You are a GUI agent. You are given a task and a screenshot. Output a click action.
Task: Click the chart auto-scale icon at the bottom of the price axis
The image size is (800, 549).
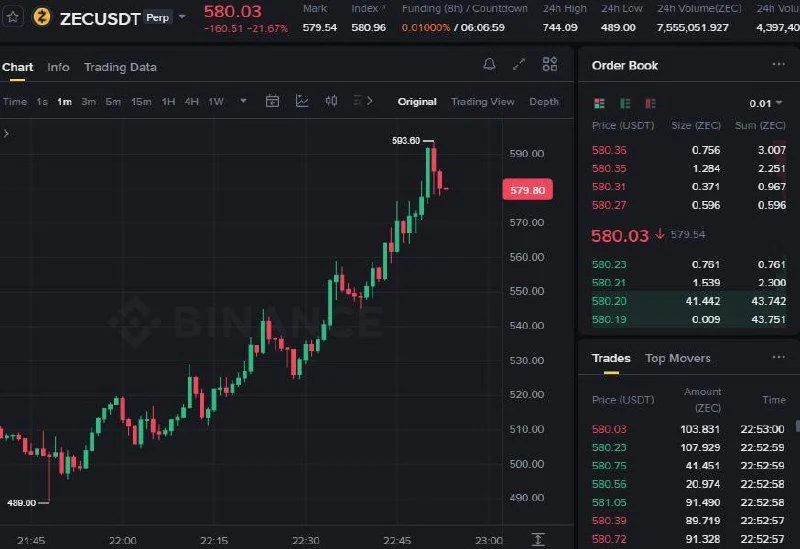point(538,539)
